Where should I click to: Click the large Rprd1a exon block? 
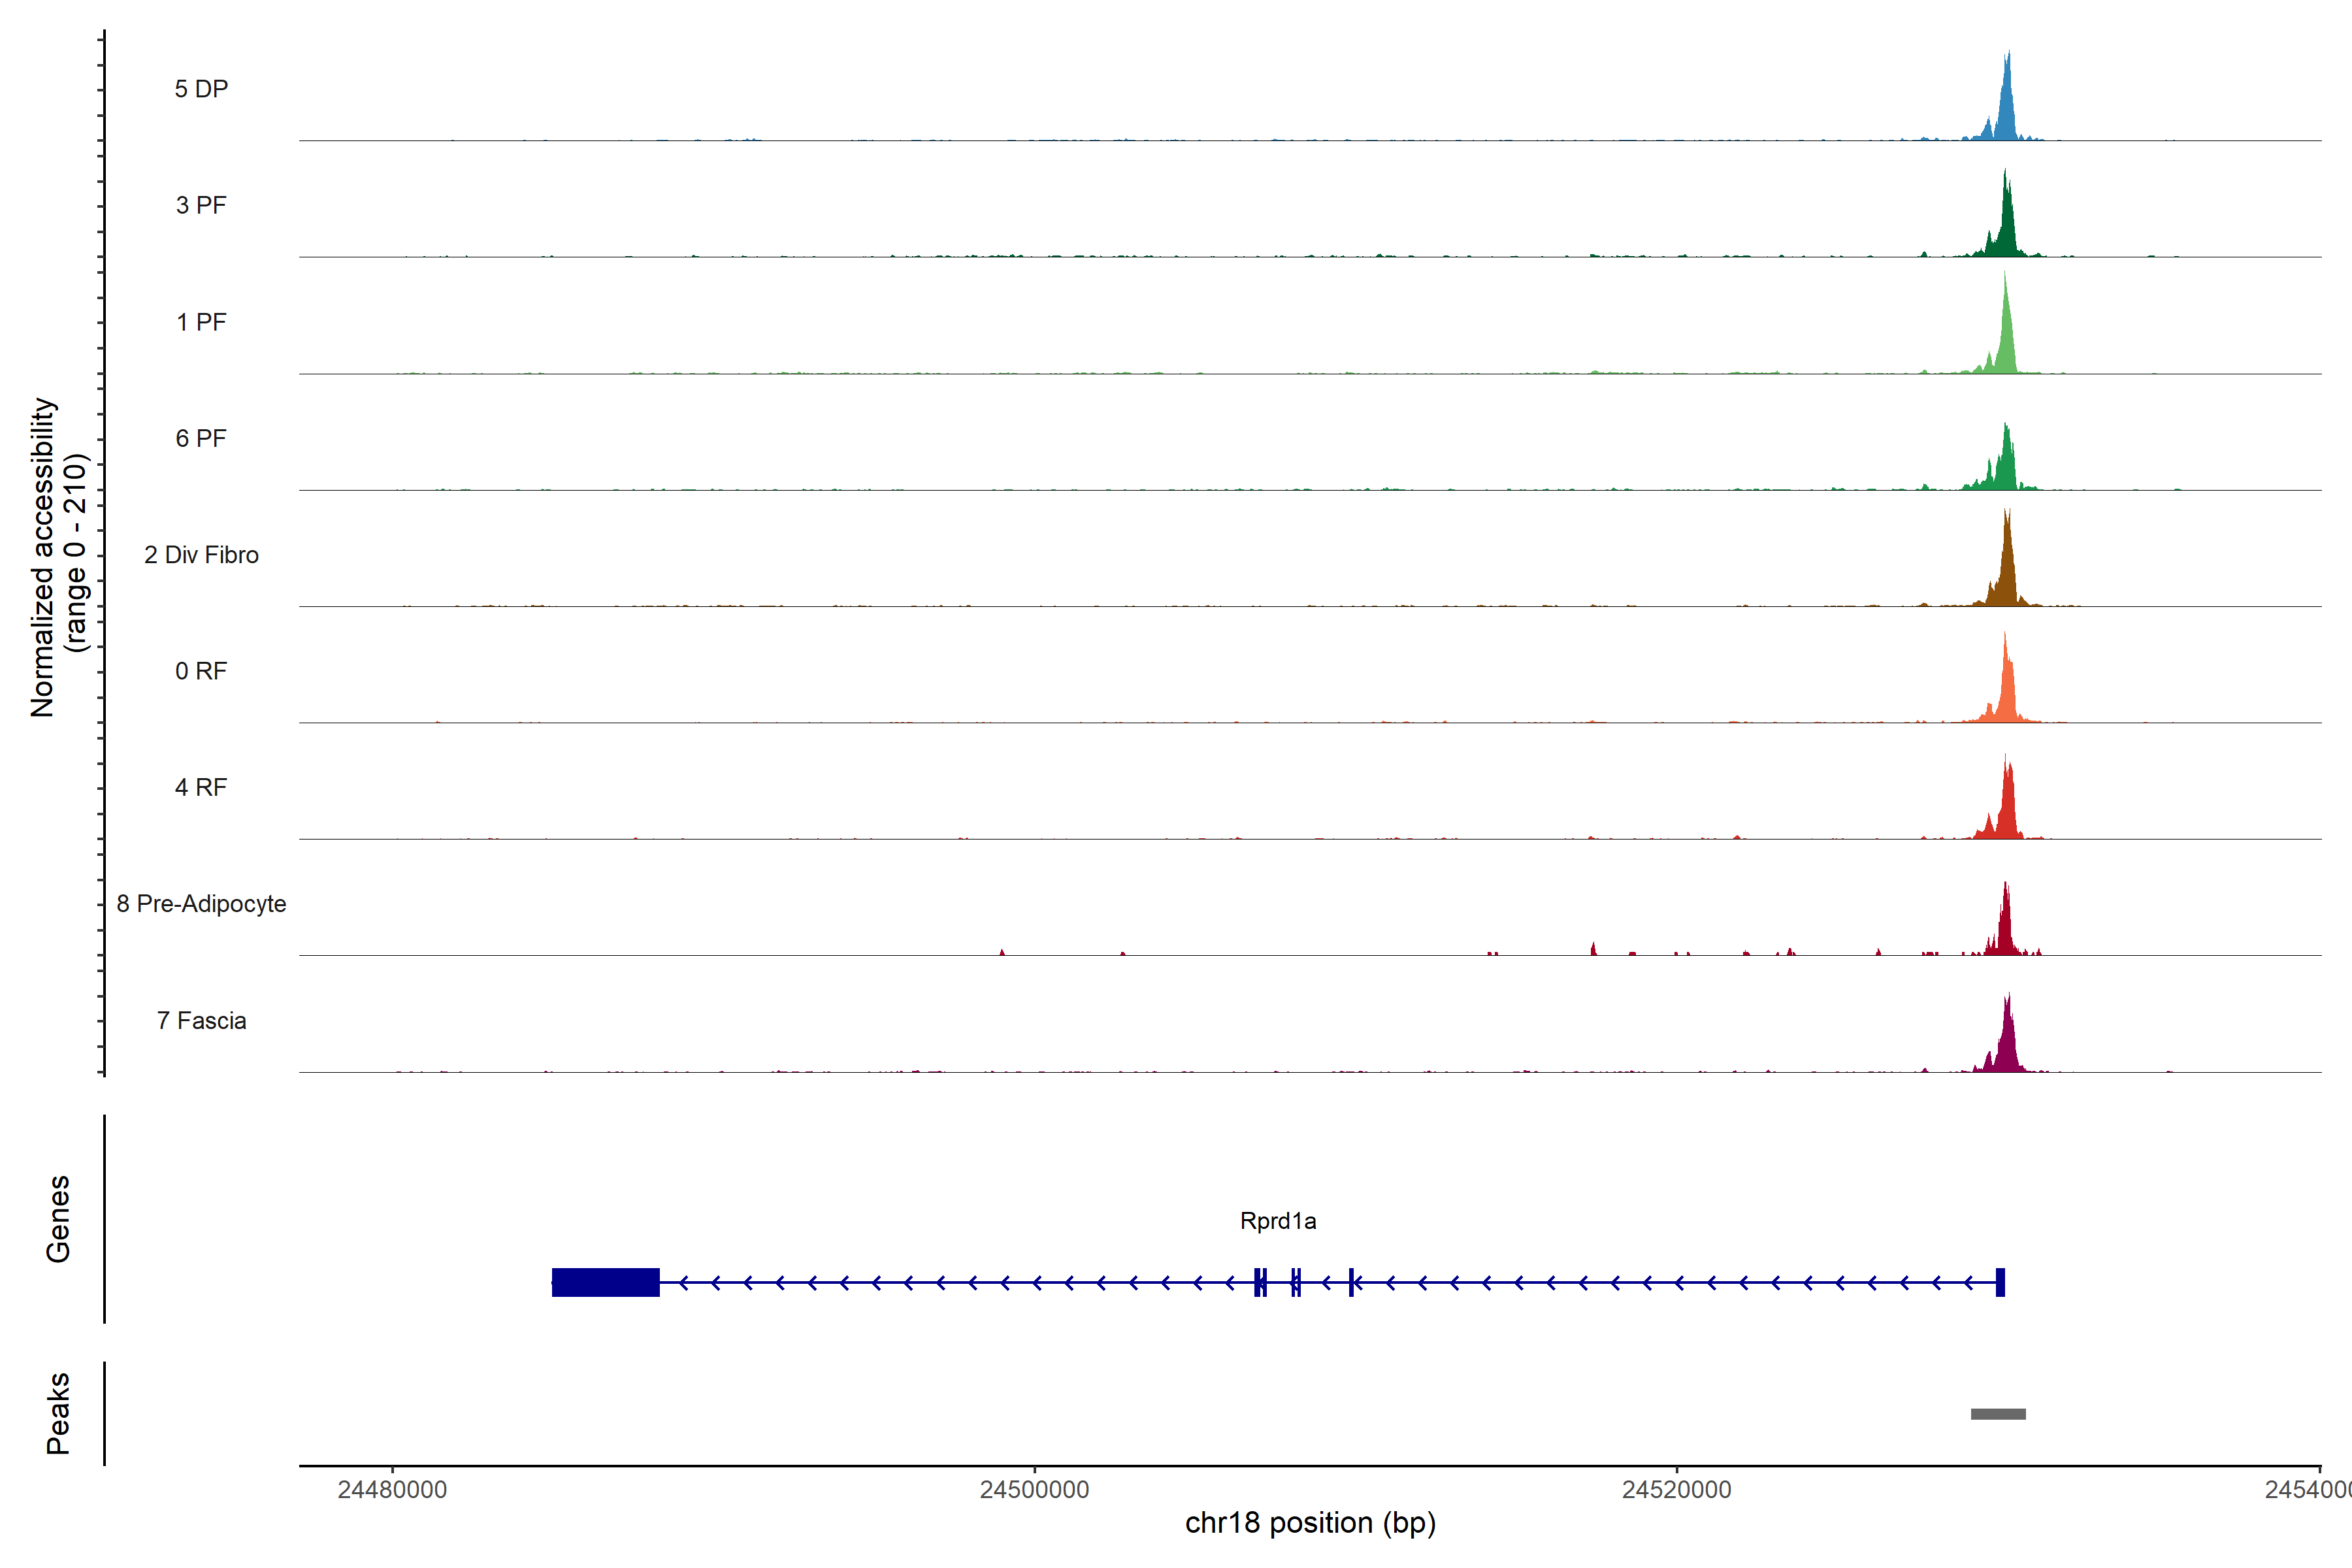[x=605, y=1282]
